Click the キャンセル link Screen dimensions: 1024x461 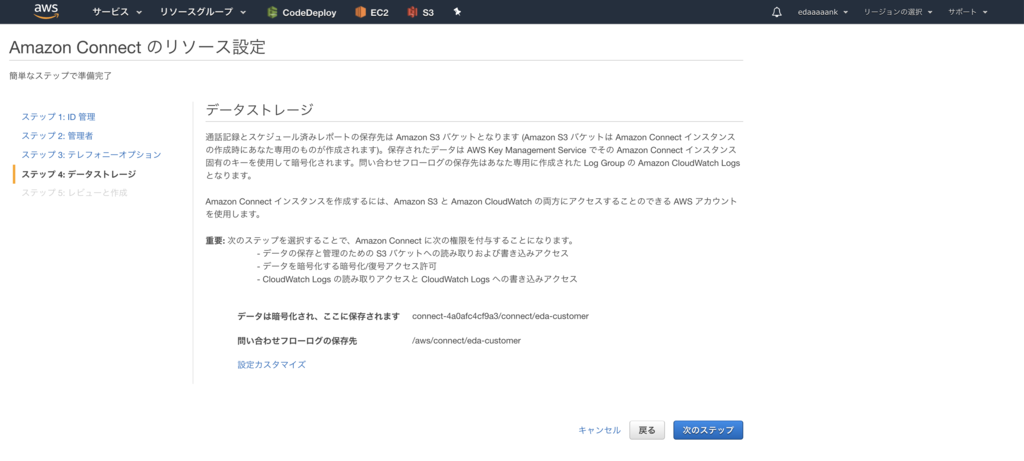(x=600, y=430)
